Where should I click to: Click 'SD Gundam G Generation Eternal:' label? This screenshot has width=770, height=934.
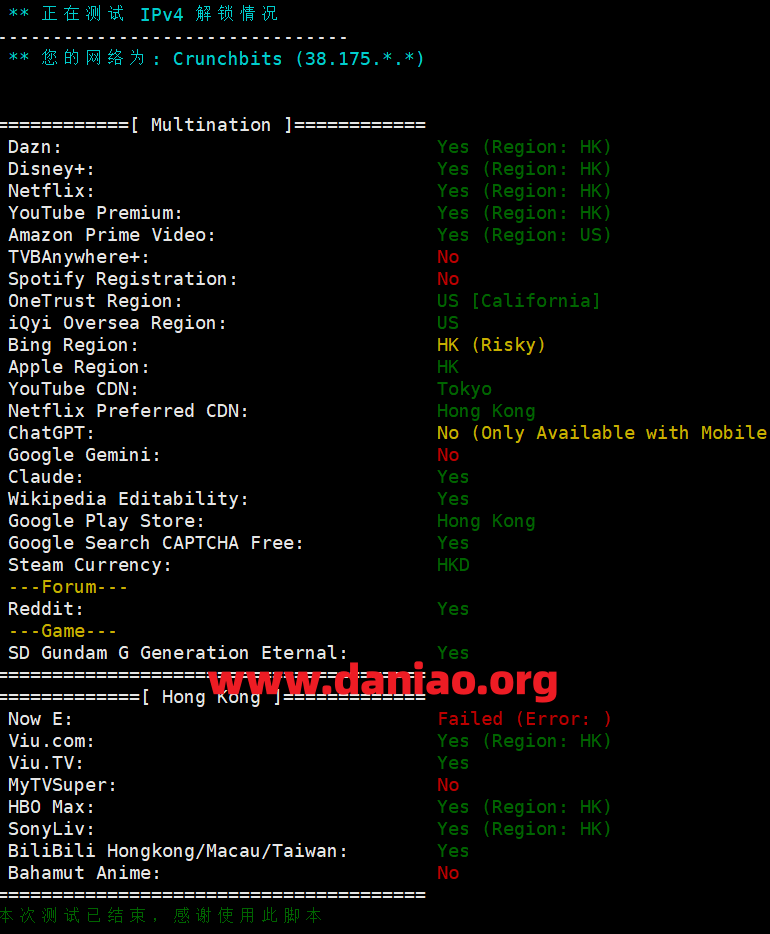tap(177, 653)
